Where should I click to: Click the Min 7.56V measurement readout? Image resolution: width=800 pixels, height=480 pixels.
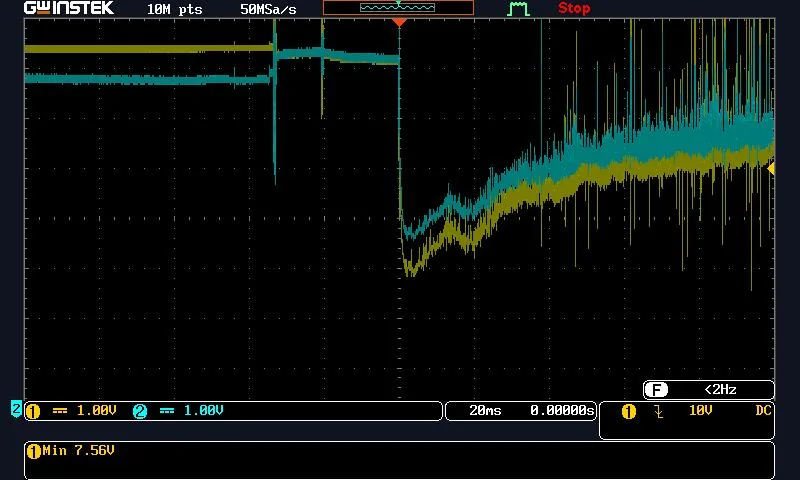(78, 450)
